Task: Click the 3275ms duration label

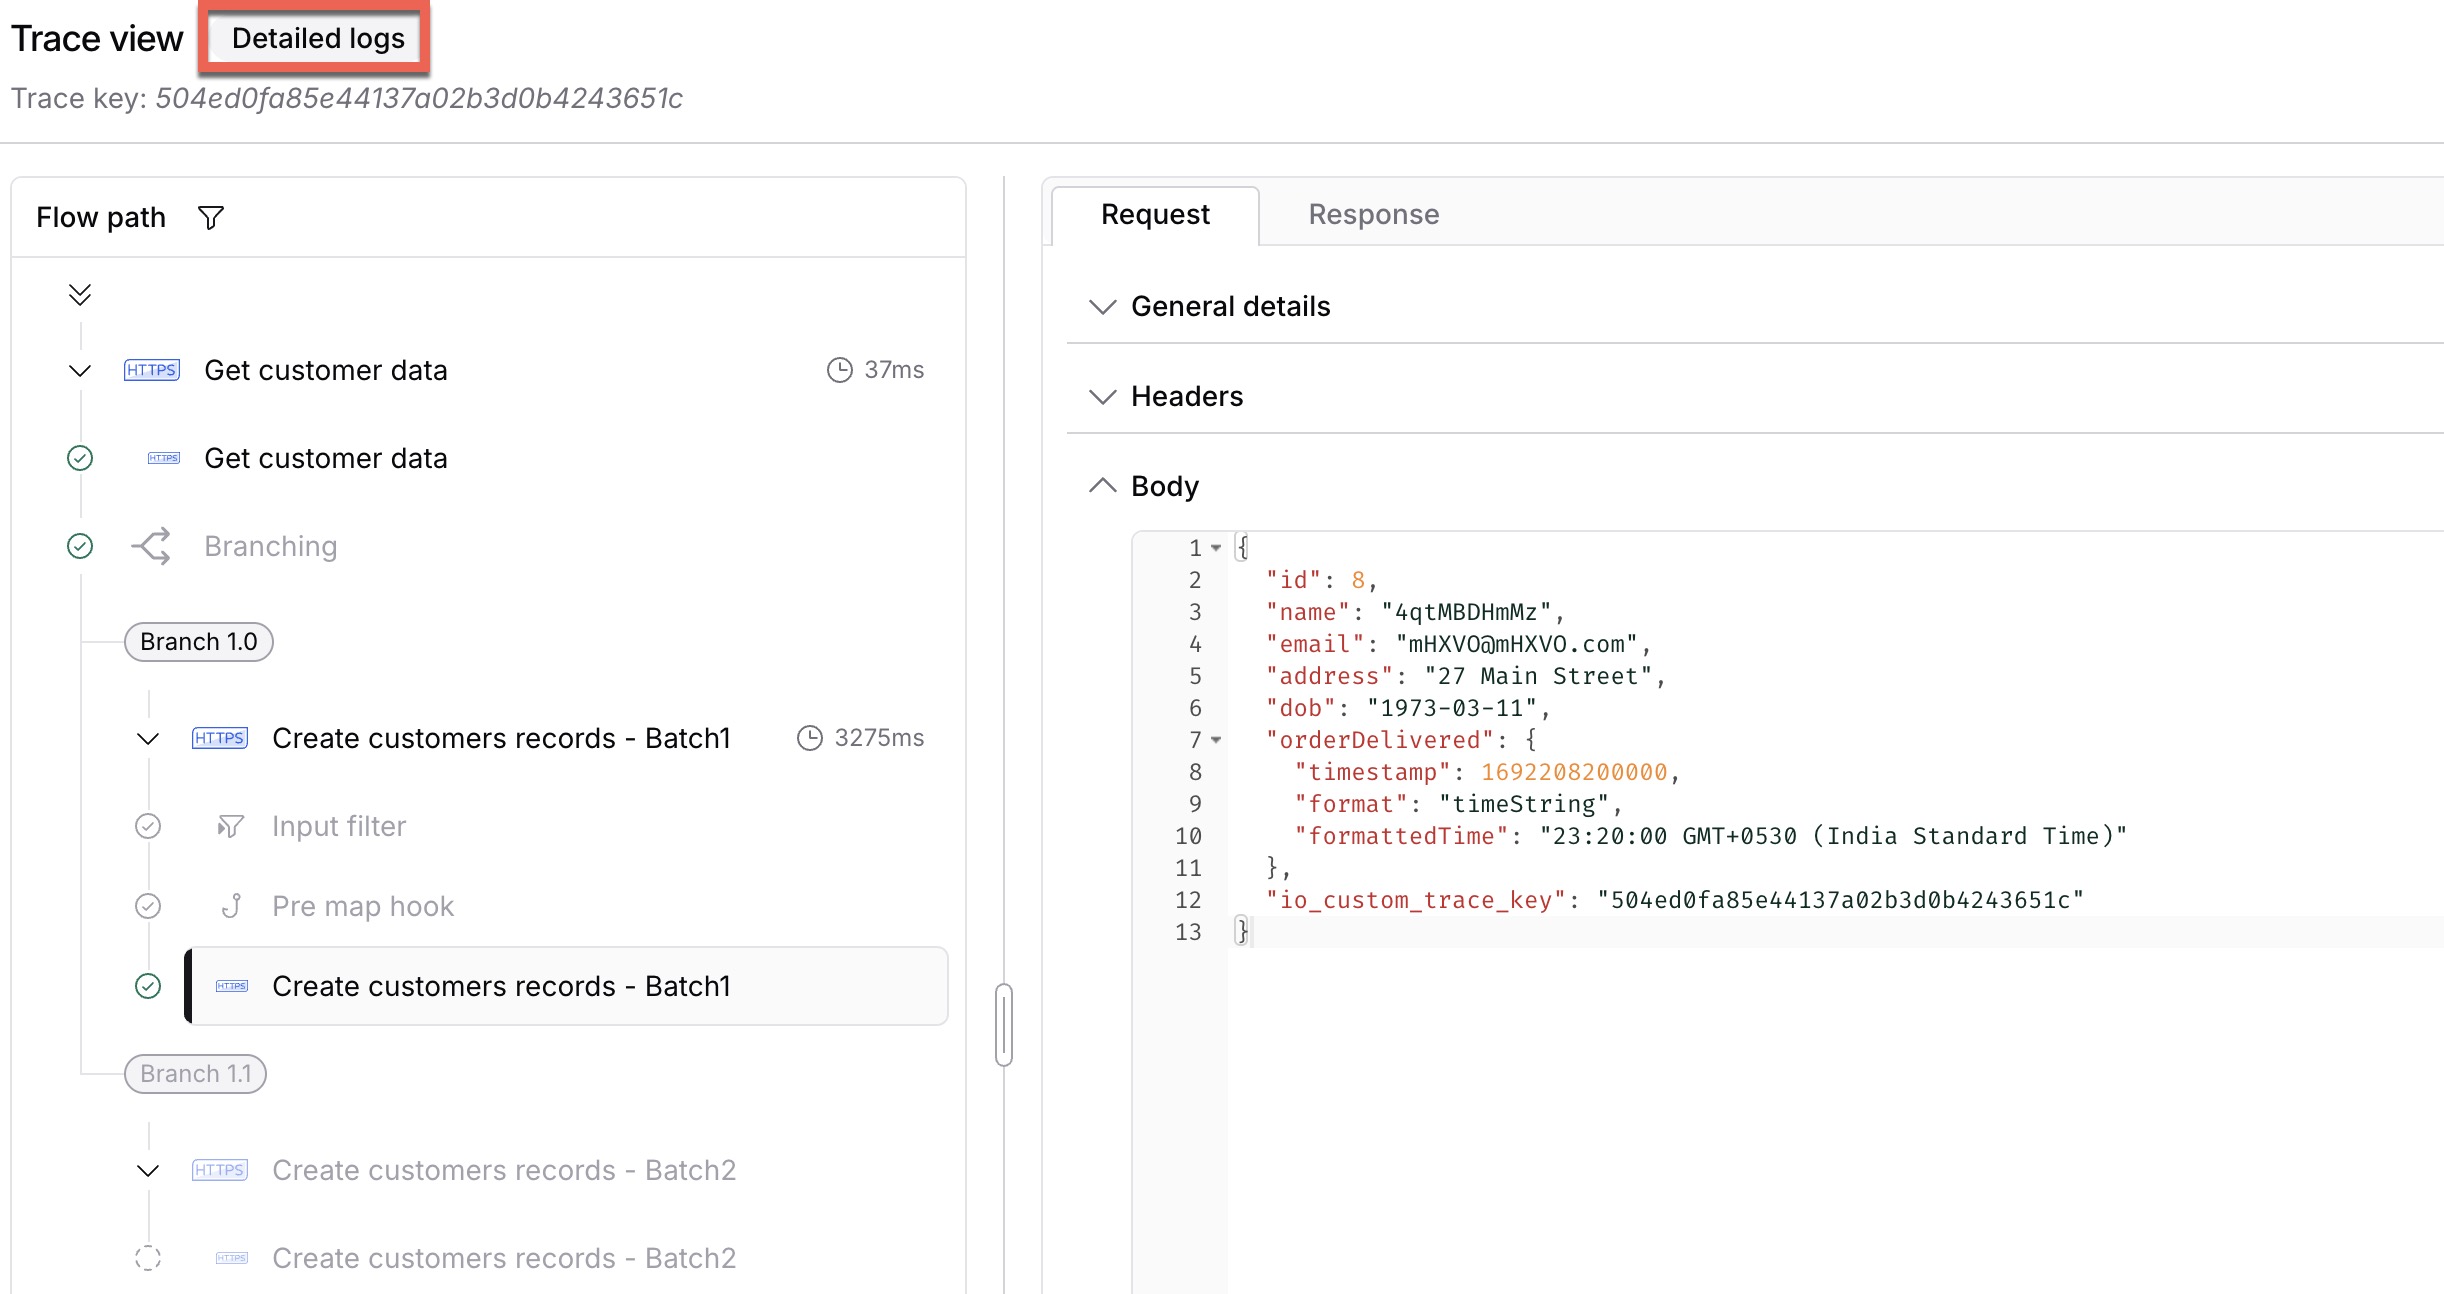Action: coord(879,738)
